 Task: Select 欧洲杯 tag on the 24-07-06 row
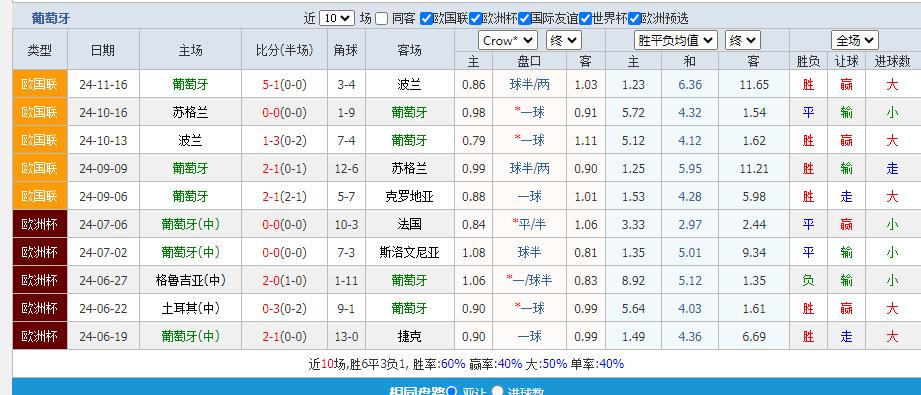click(x=40, y=224)
